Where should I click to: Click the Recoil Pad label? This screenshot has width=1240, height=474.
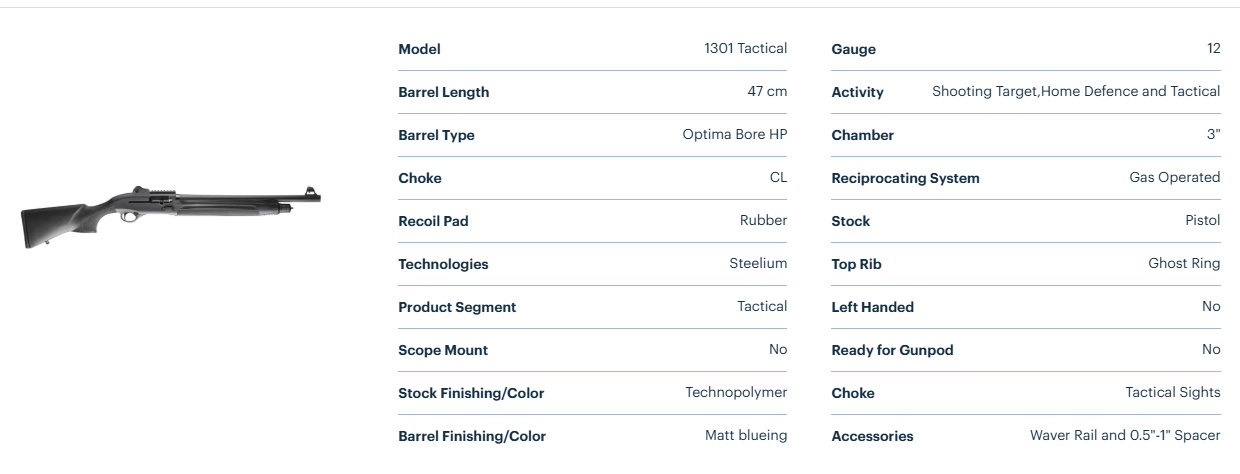[x=433, y=221]
